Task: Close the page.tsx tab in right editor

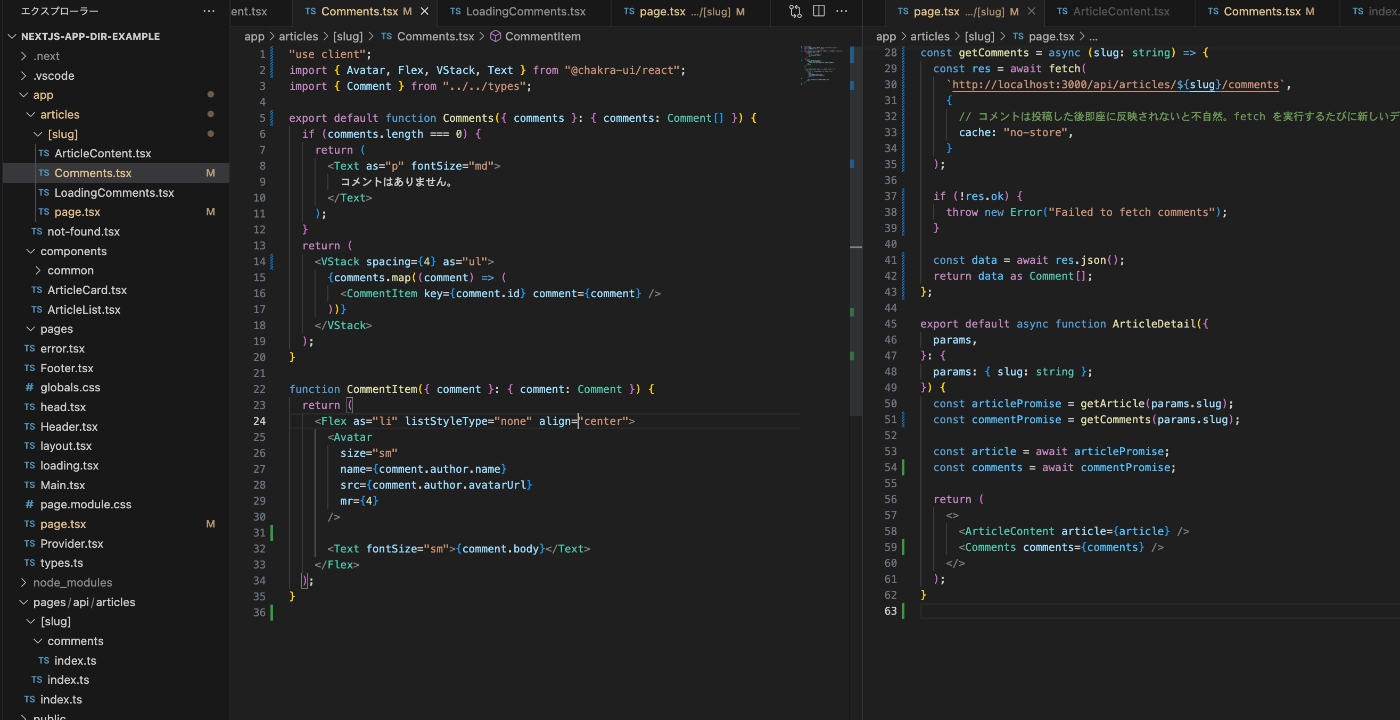Action: click(1031, 12)
